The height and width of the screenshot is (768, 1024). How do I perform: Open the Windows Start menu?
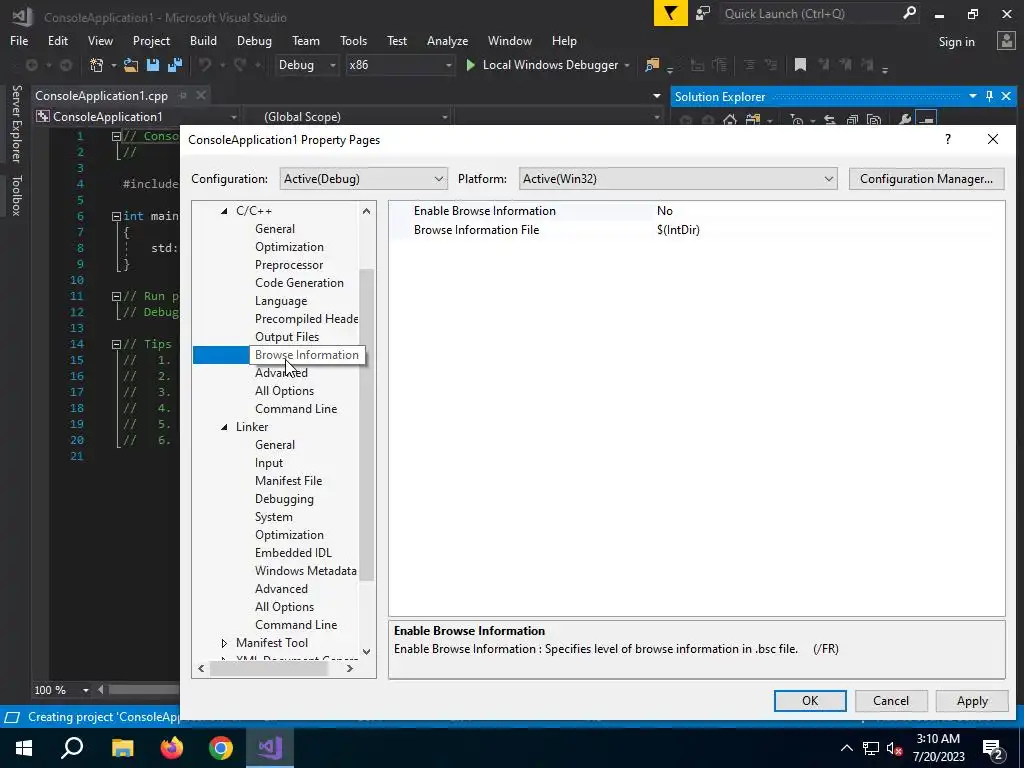tap(24, 748)
